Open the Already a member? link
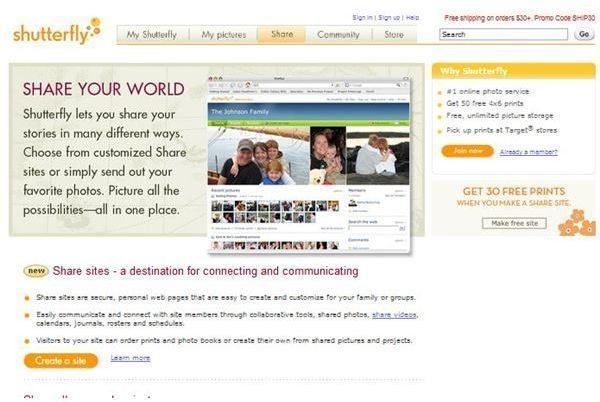Image resolution: width=600 pixels, height=402 pixels. tap(528, 152)
